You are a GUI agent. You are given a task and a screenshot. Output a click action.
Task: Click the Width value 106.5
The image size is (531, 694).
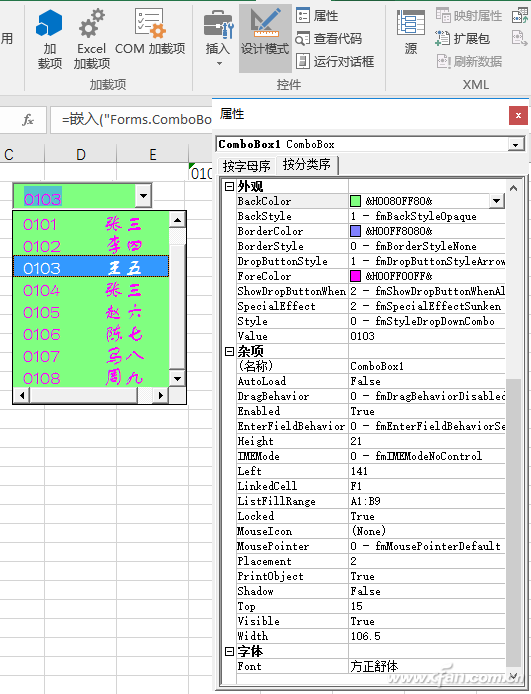click(x=427, y=636)
